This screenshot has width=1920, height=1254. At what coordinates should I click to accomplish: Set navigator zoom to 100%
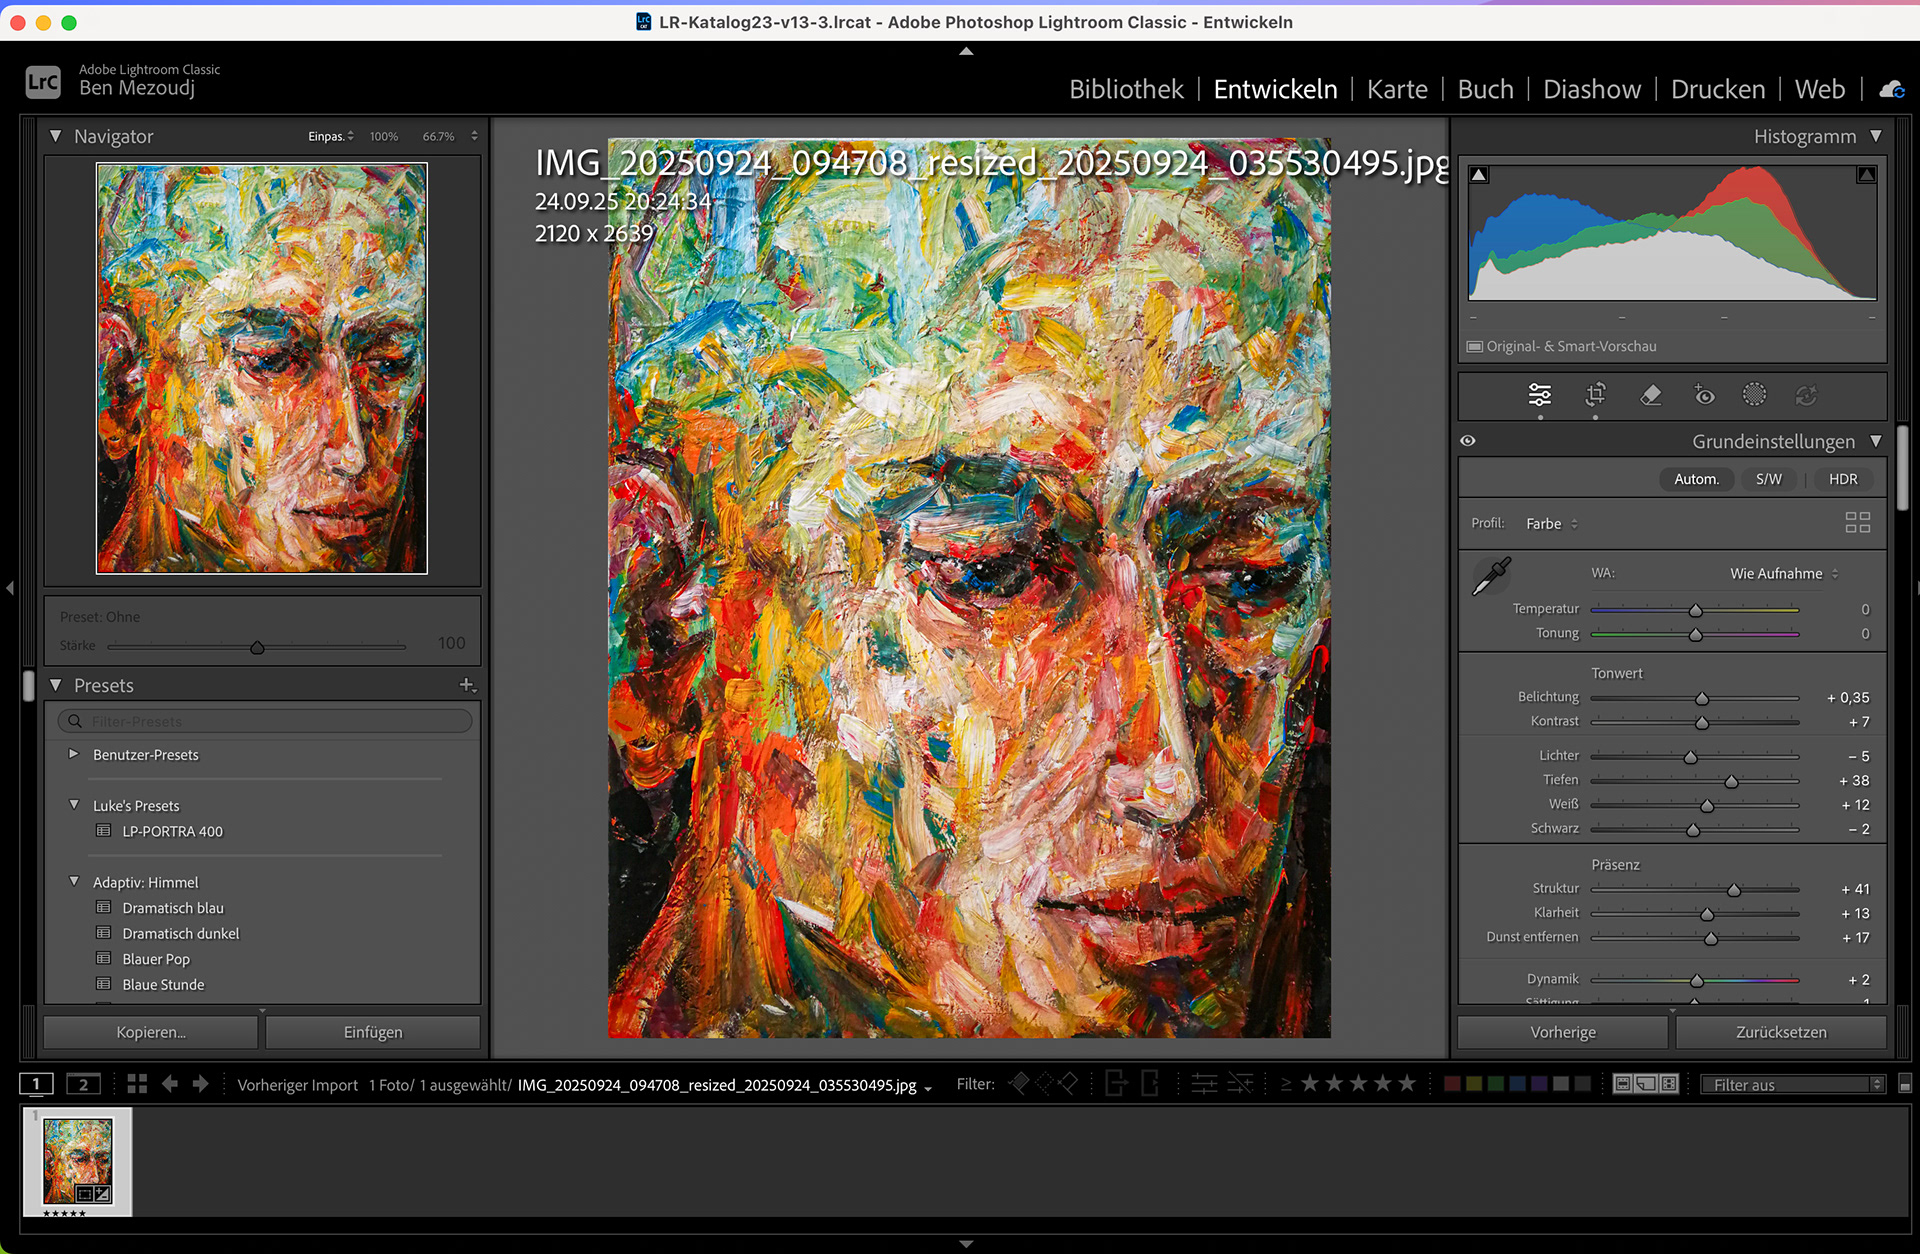384,136
